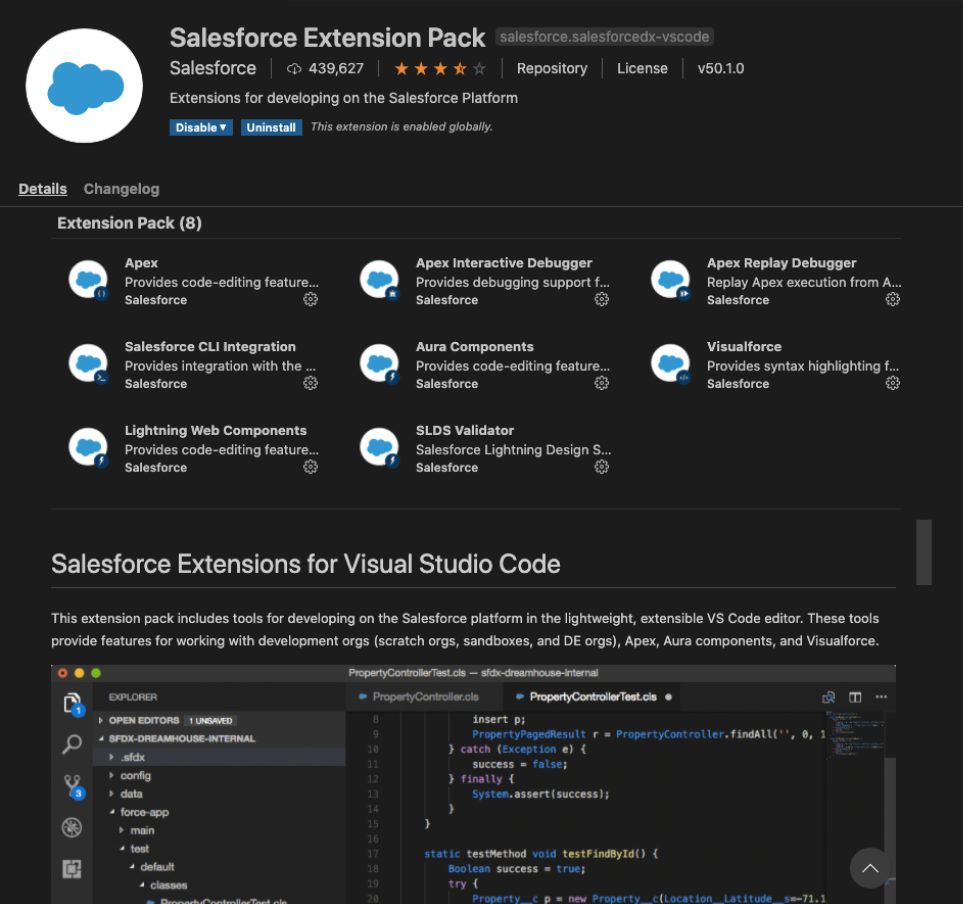Click the Apex Interactive Debugger cloud icon

click(x=380, y=280)
